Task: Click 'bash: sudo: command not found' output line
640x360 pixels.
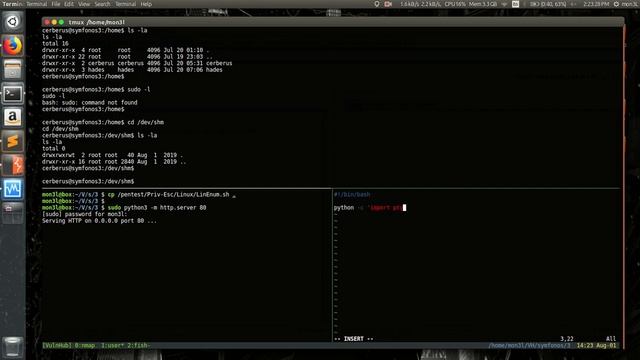Action: 89,102
